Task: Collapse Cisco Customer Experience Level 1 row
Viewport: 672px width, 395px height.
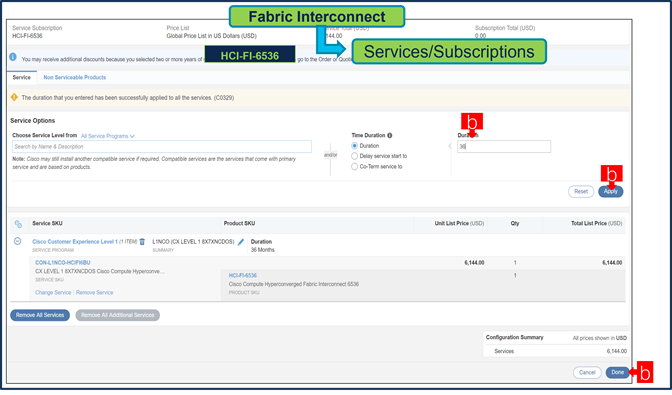Action: coord(18,241)
